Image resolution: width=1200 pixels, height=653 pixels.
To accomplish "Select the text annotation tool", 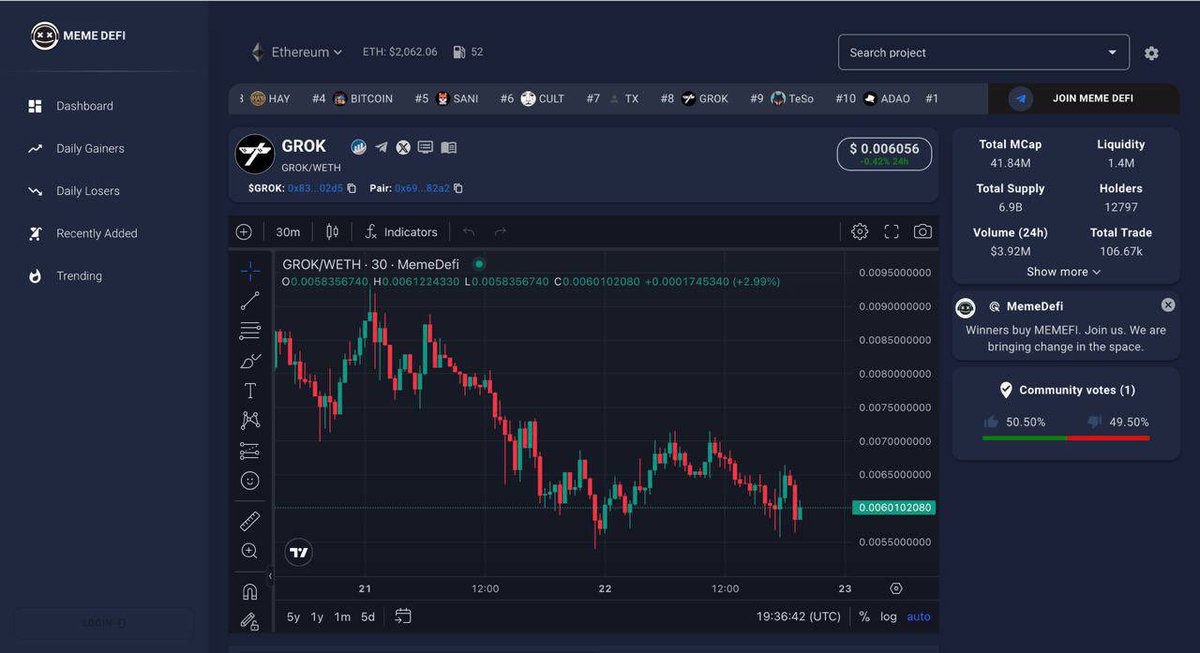I will [x=250, y=390].
